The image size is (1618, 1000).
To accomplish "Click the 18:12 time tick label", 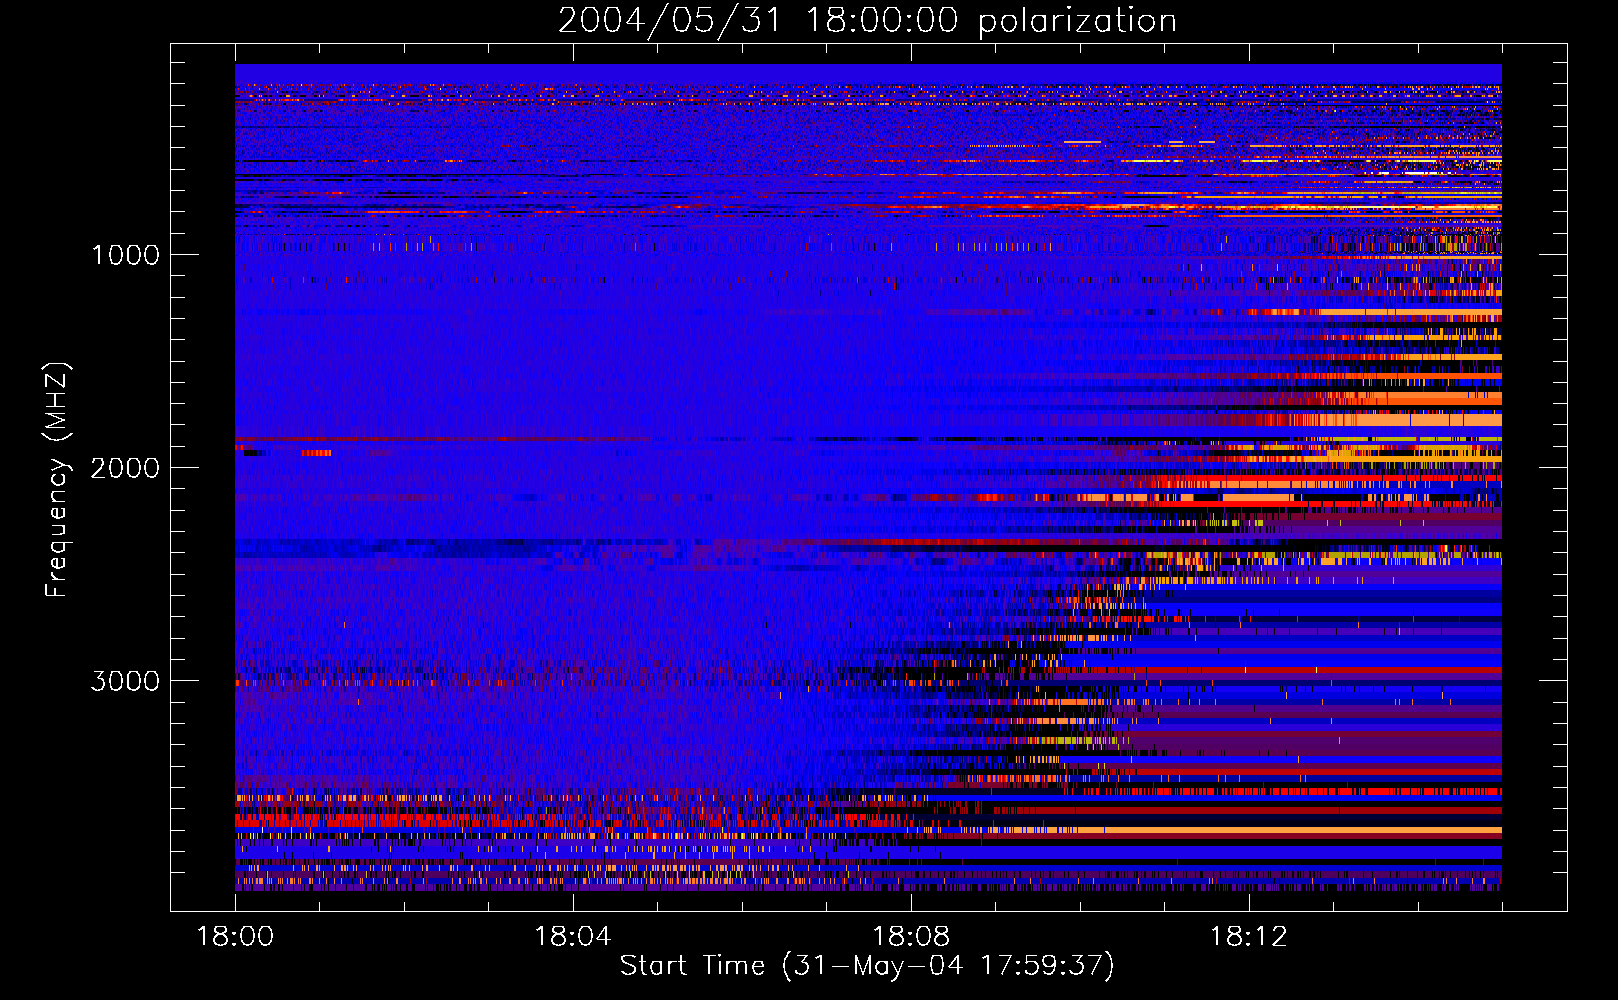I will coord(1248,937).
